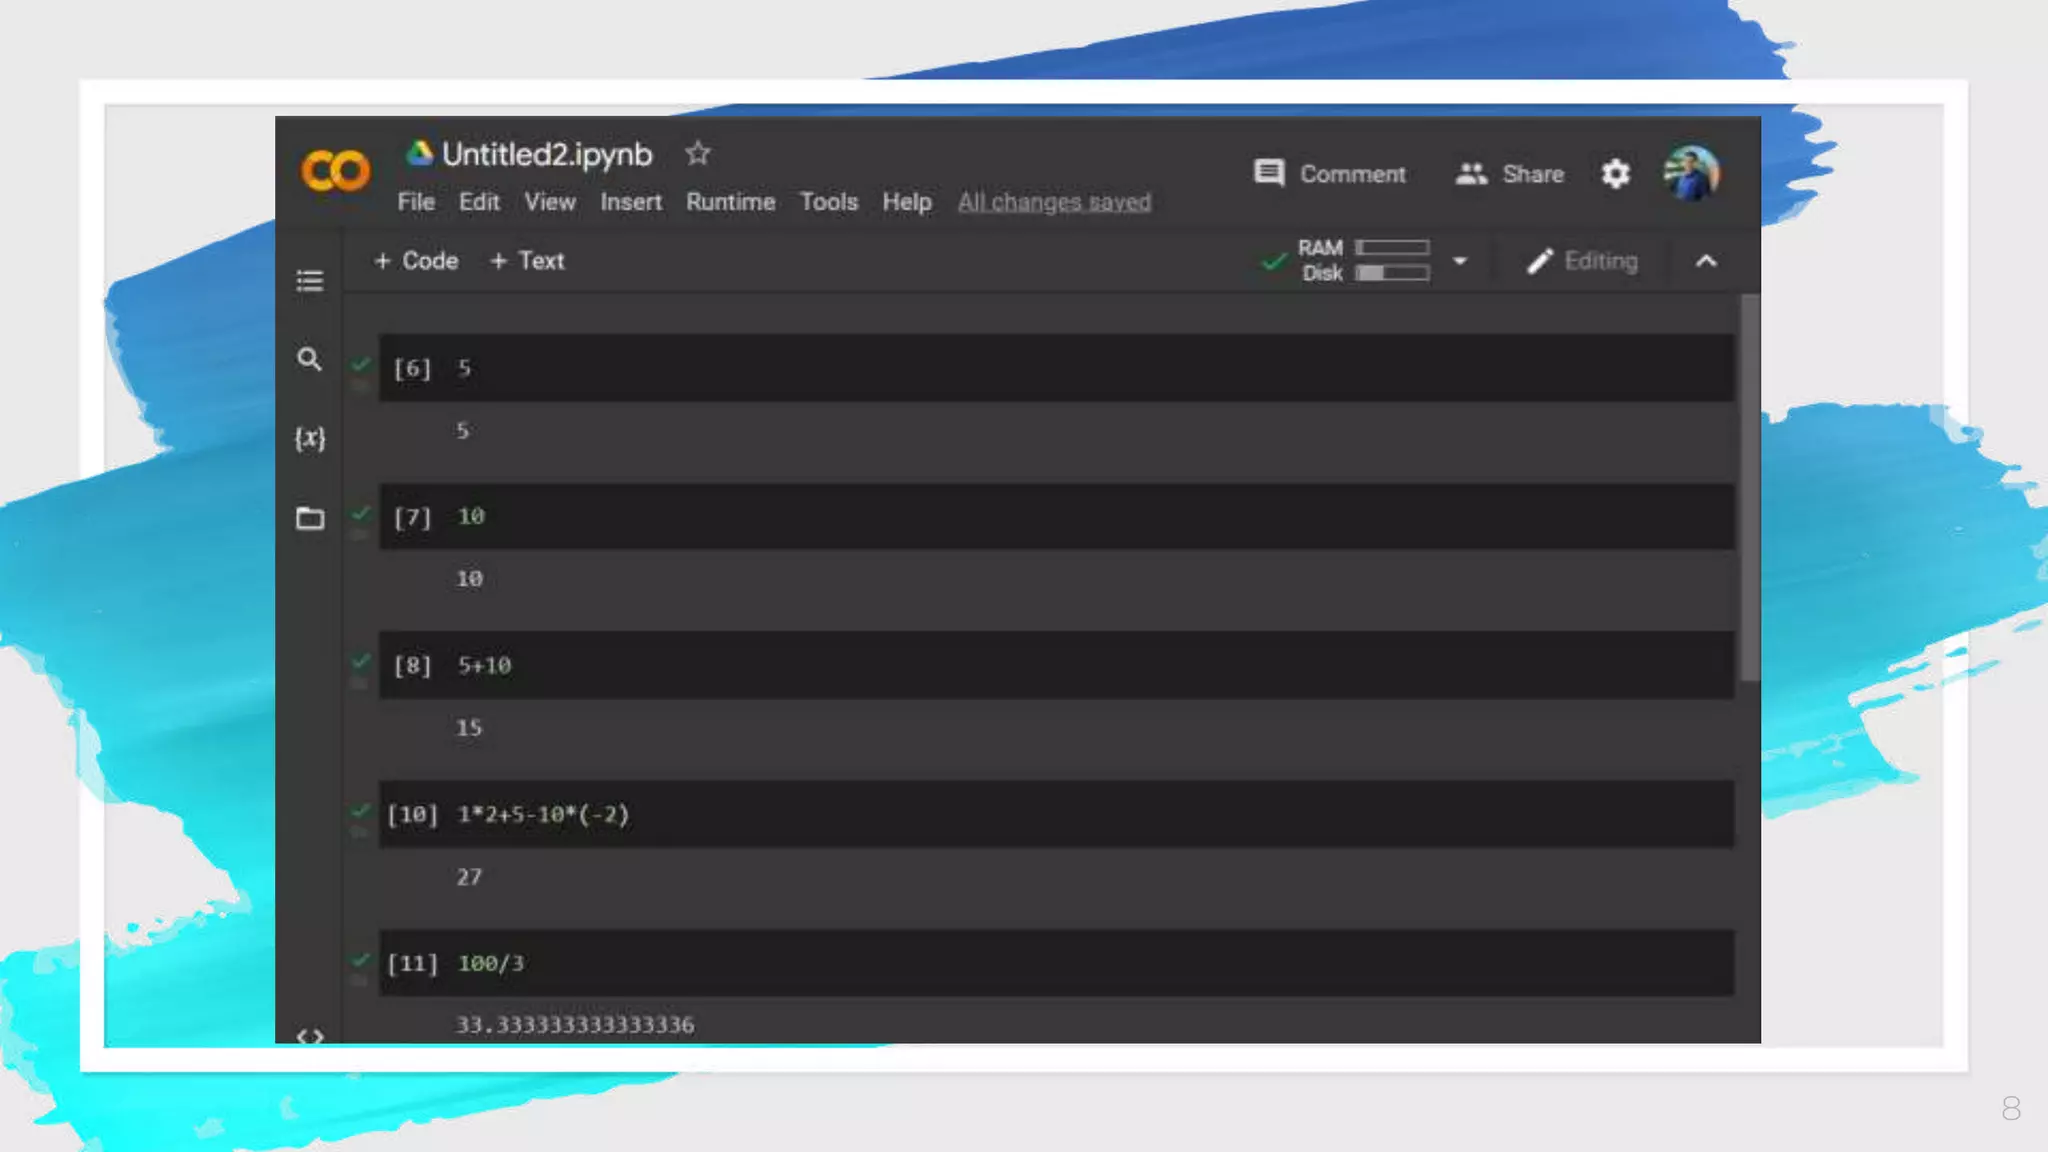Image resolution: width=2048 pixels, height=1152 pixels.
Task: Click the user account avatar
Action: point(1691,174)
